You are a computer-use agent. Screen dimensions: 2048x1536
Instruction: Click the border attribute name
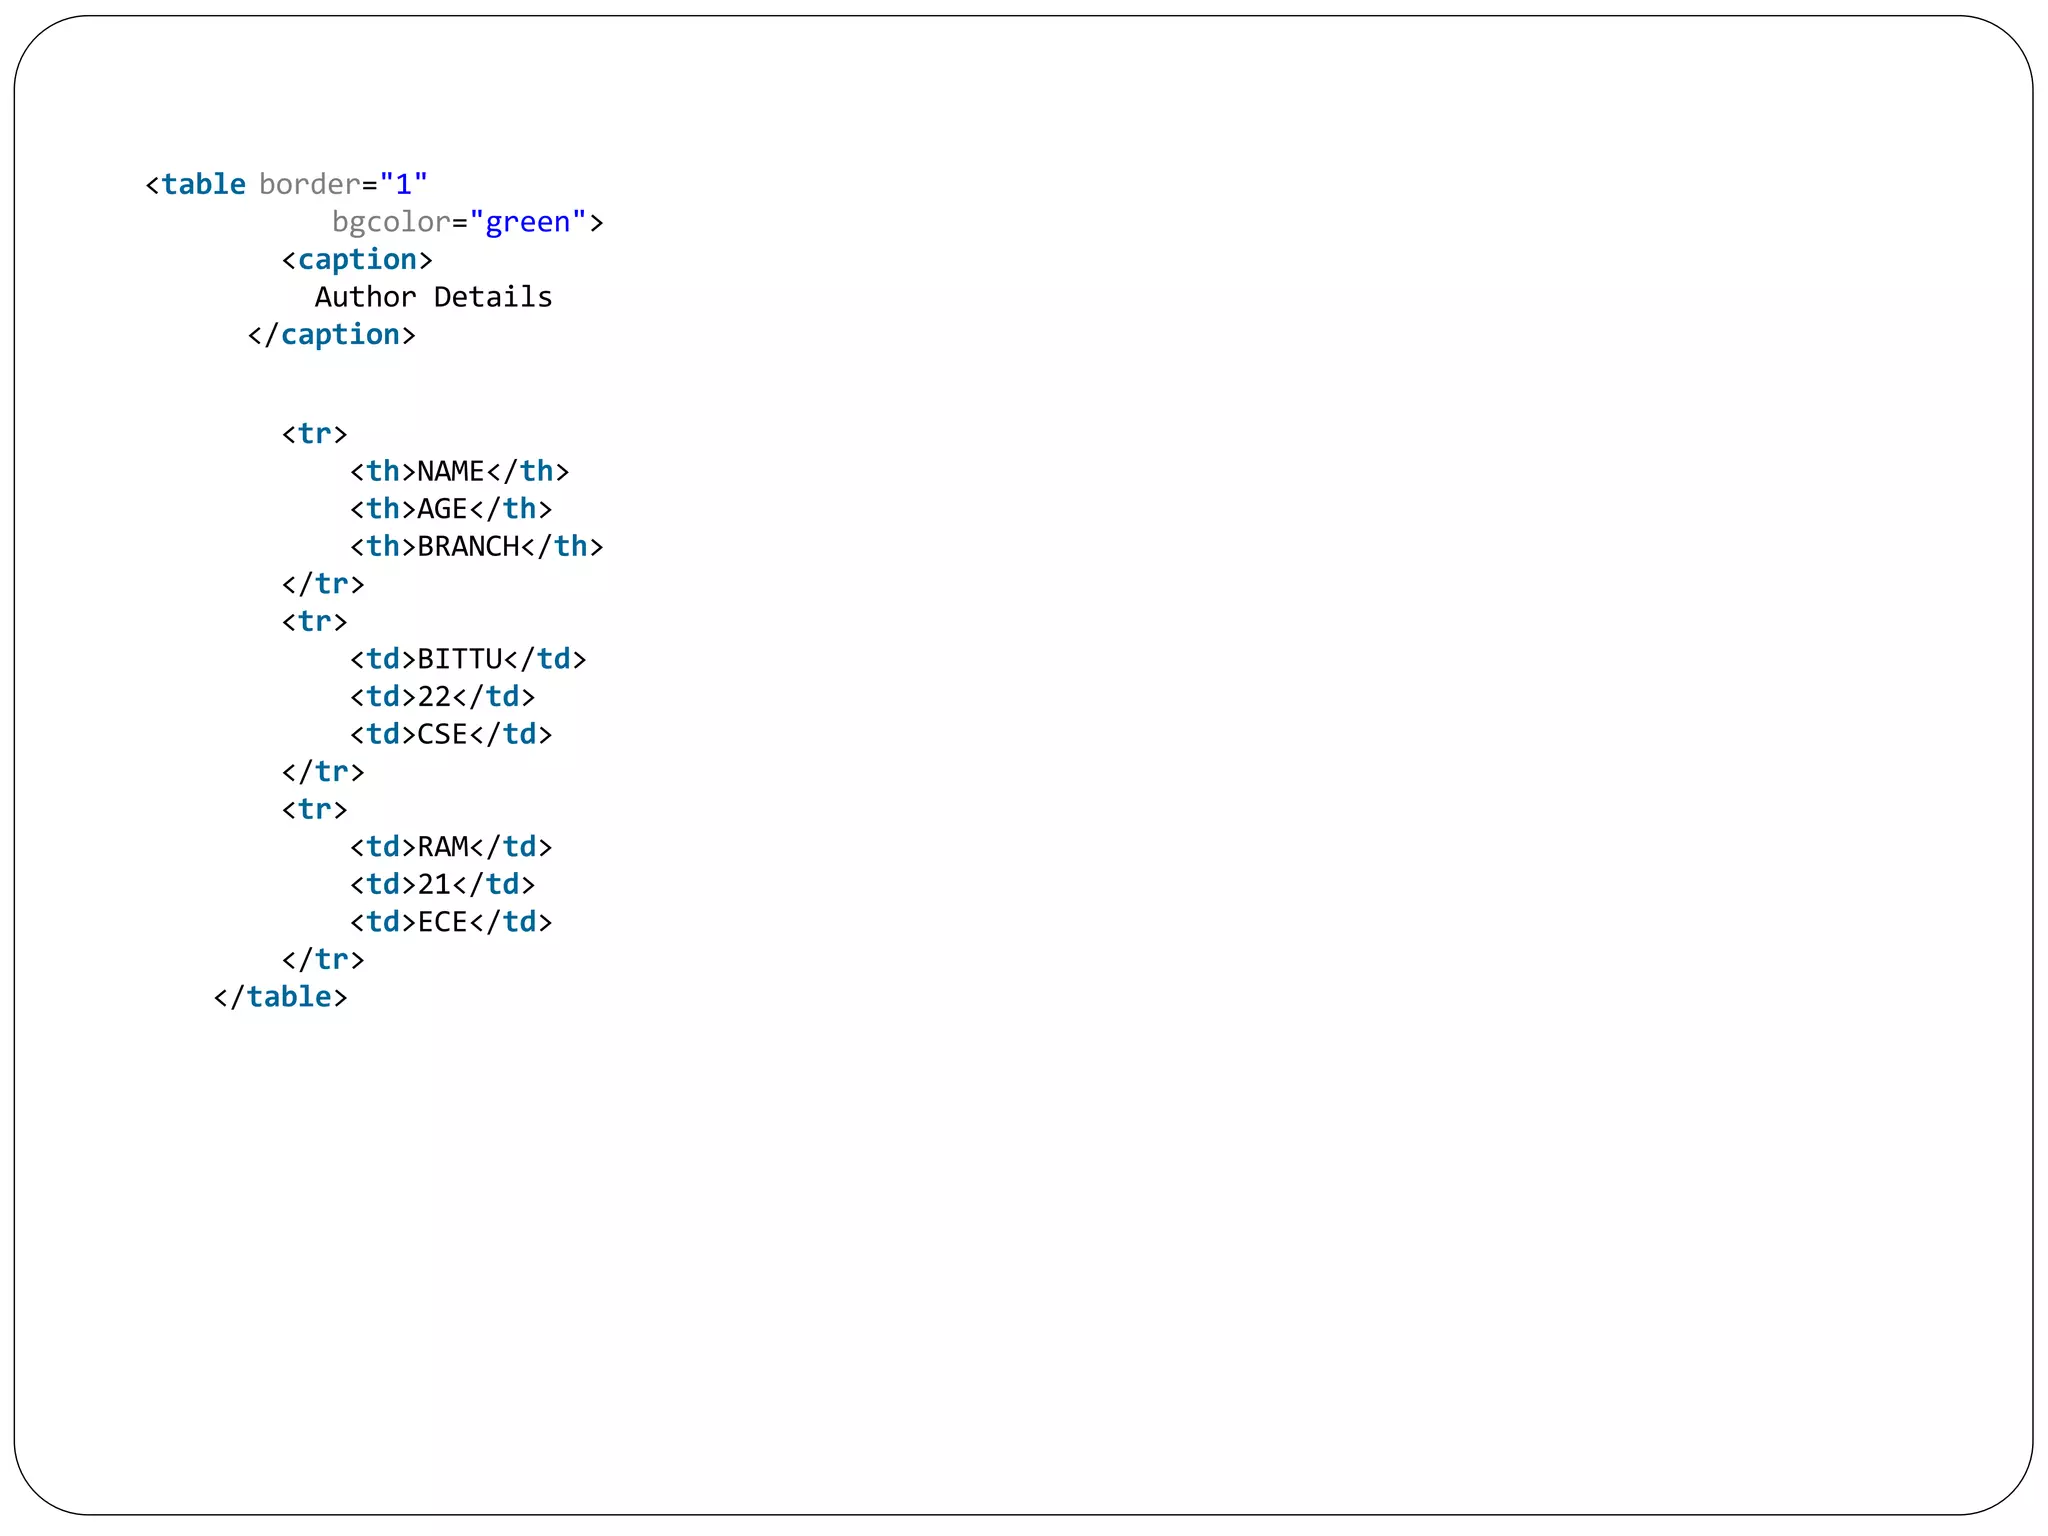[309, 185]
